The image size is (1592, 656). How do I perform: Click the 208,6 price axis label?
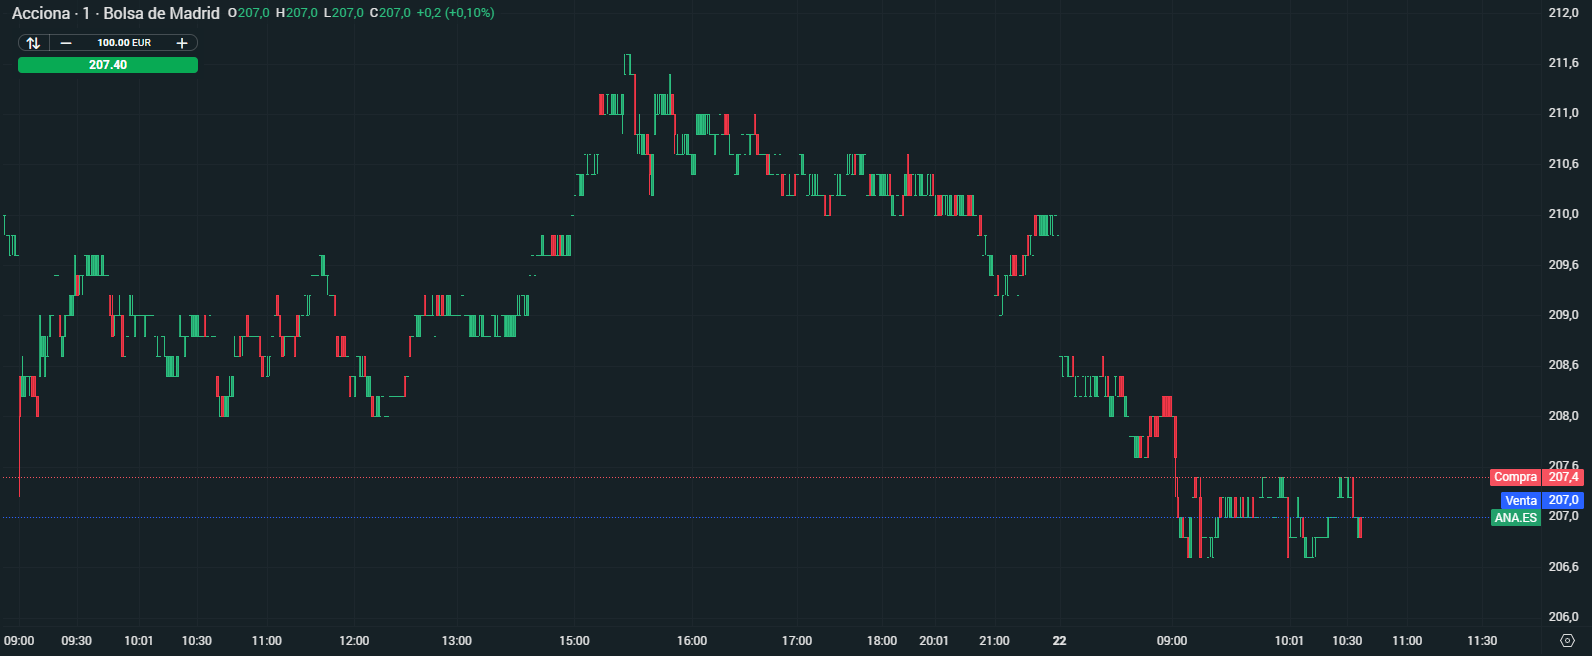click(x=1563, y=365)
